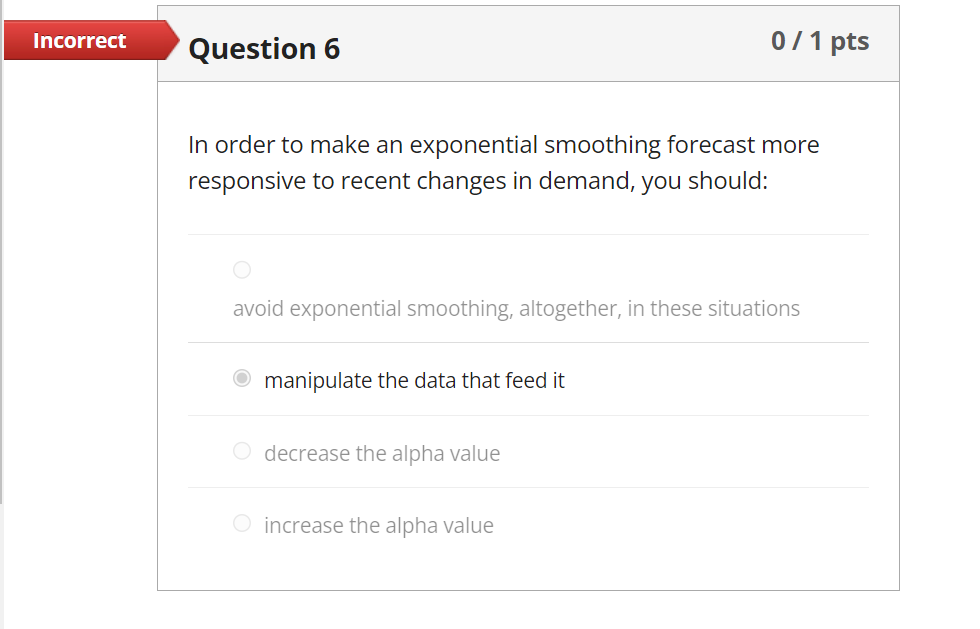Choose the 'avoid exponential smoothing, altogether' option
980x629 pixels.
(x=241, y=269)
